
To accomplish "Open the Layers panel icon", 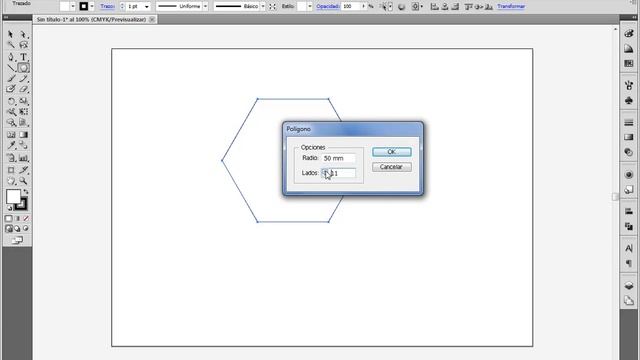I will [x=629, y=286].
